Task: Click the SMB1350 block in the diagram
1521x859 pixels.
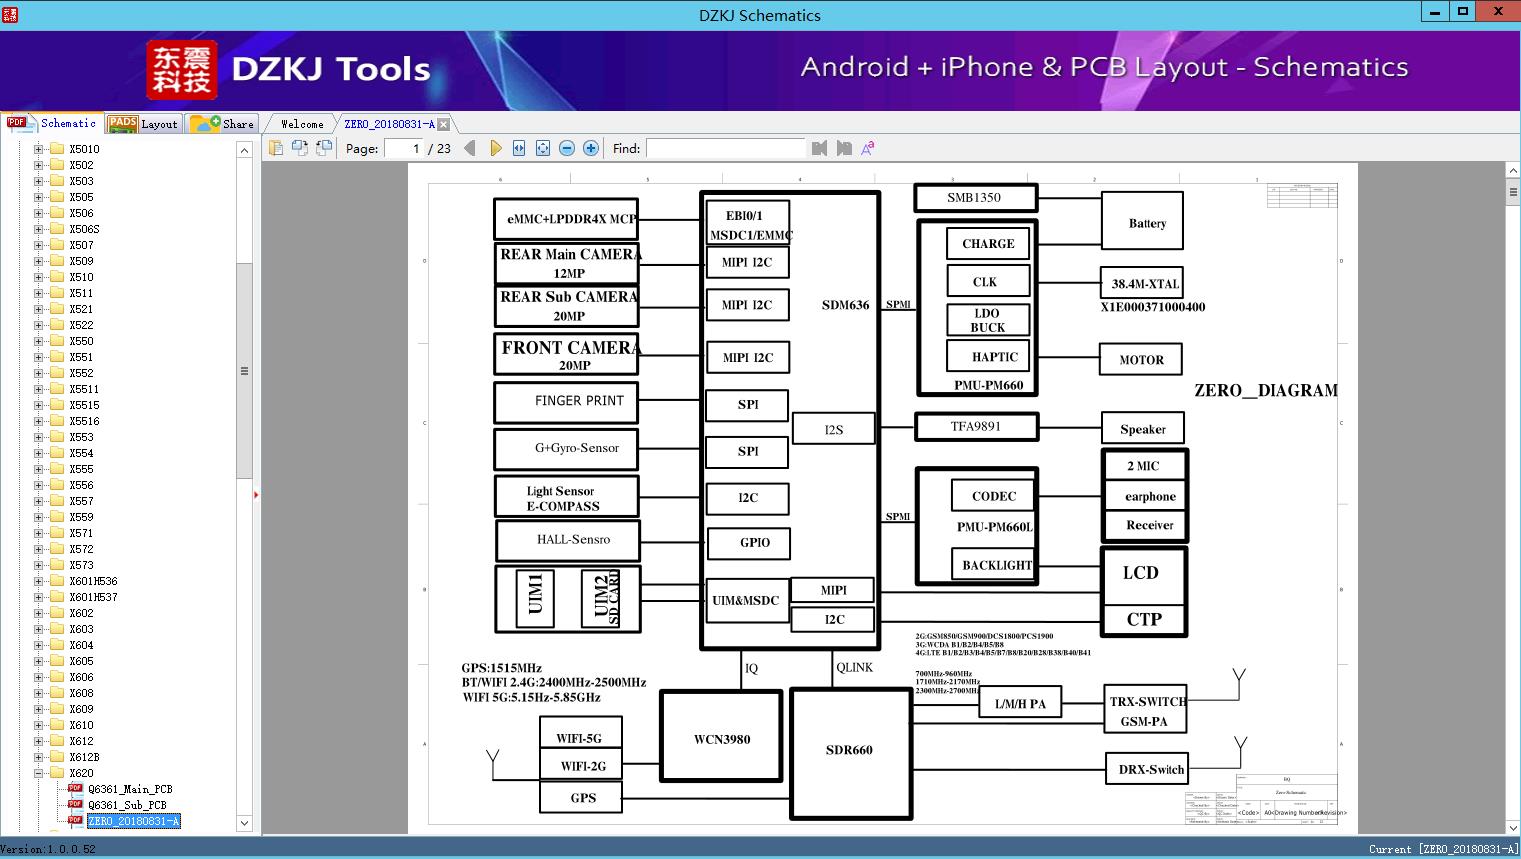Action: 975,198
